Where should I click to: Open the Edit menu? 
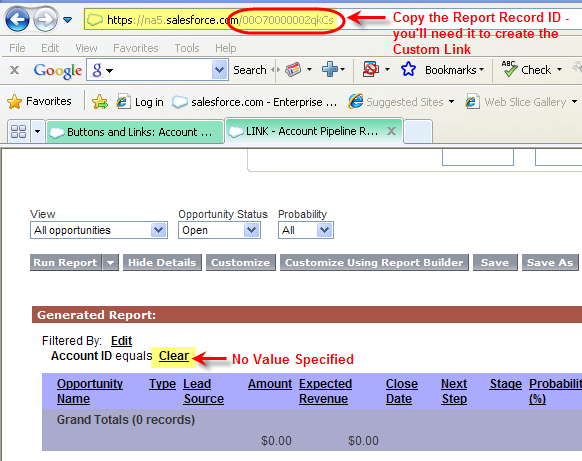pyautogui.click(x=50, y=48)
